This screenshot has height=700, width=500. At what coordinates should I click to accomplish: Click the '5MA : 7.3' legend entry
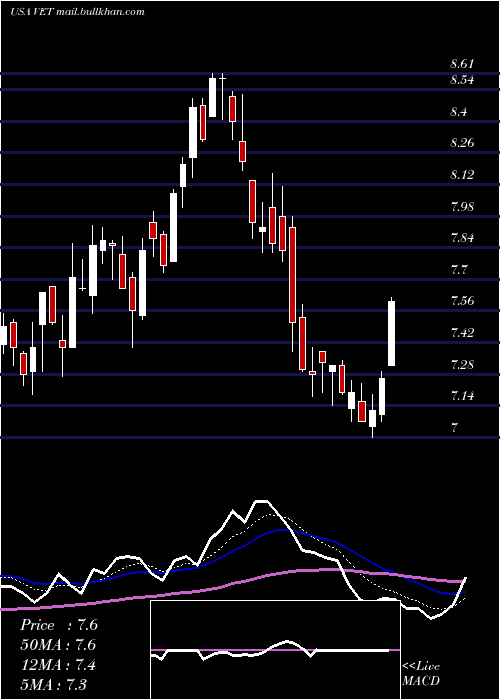(54, 684)
